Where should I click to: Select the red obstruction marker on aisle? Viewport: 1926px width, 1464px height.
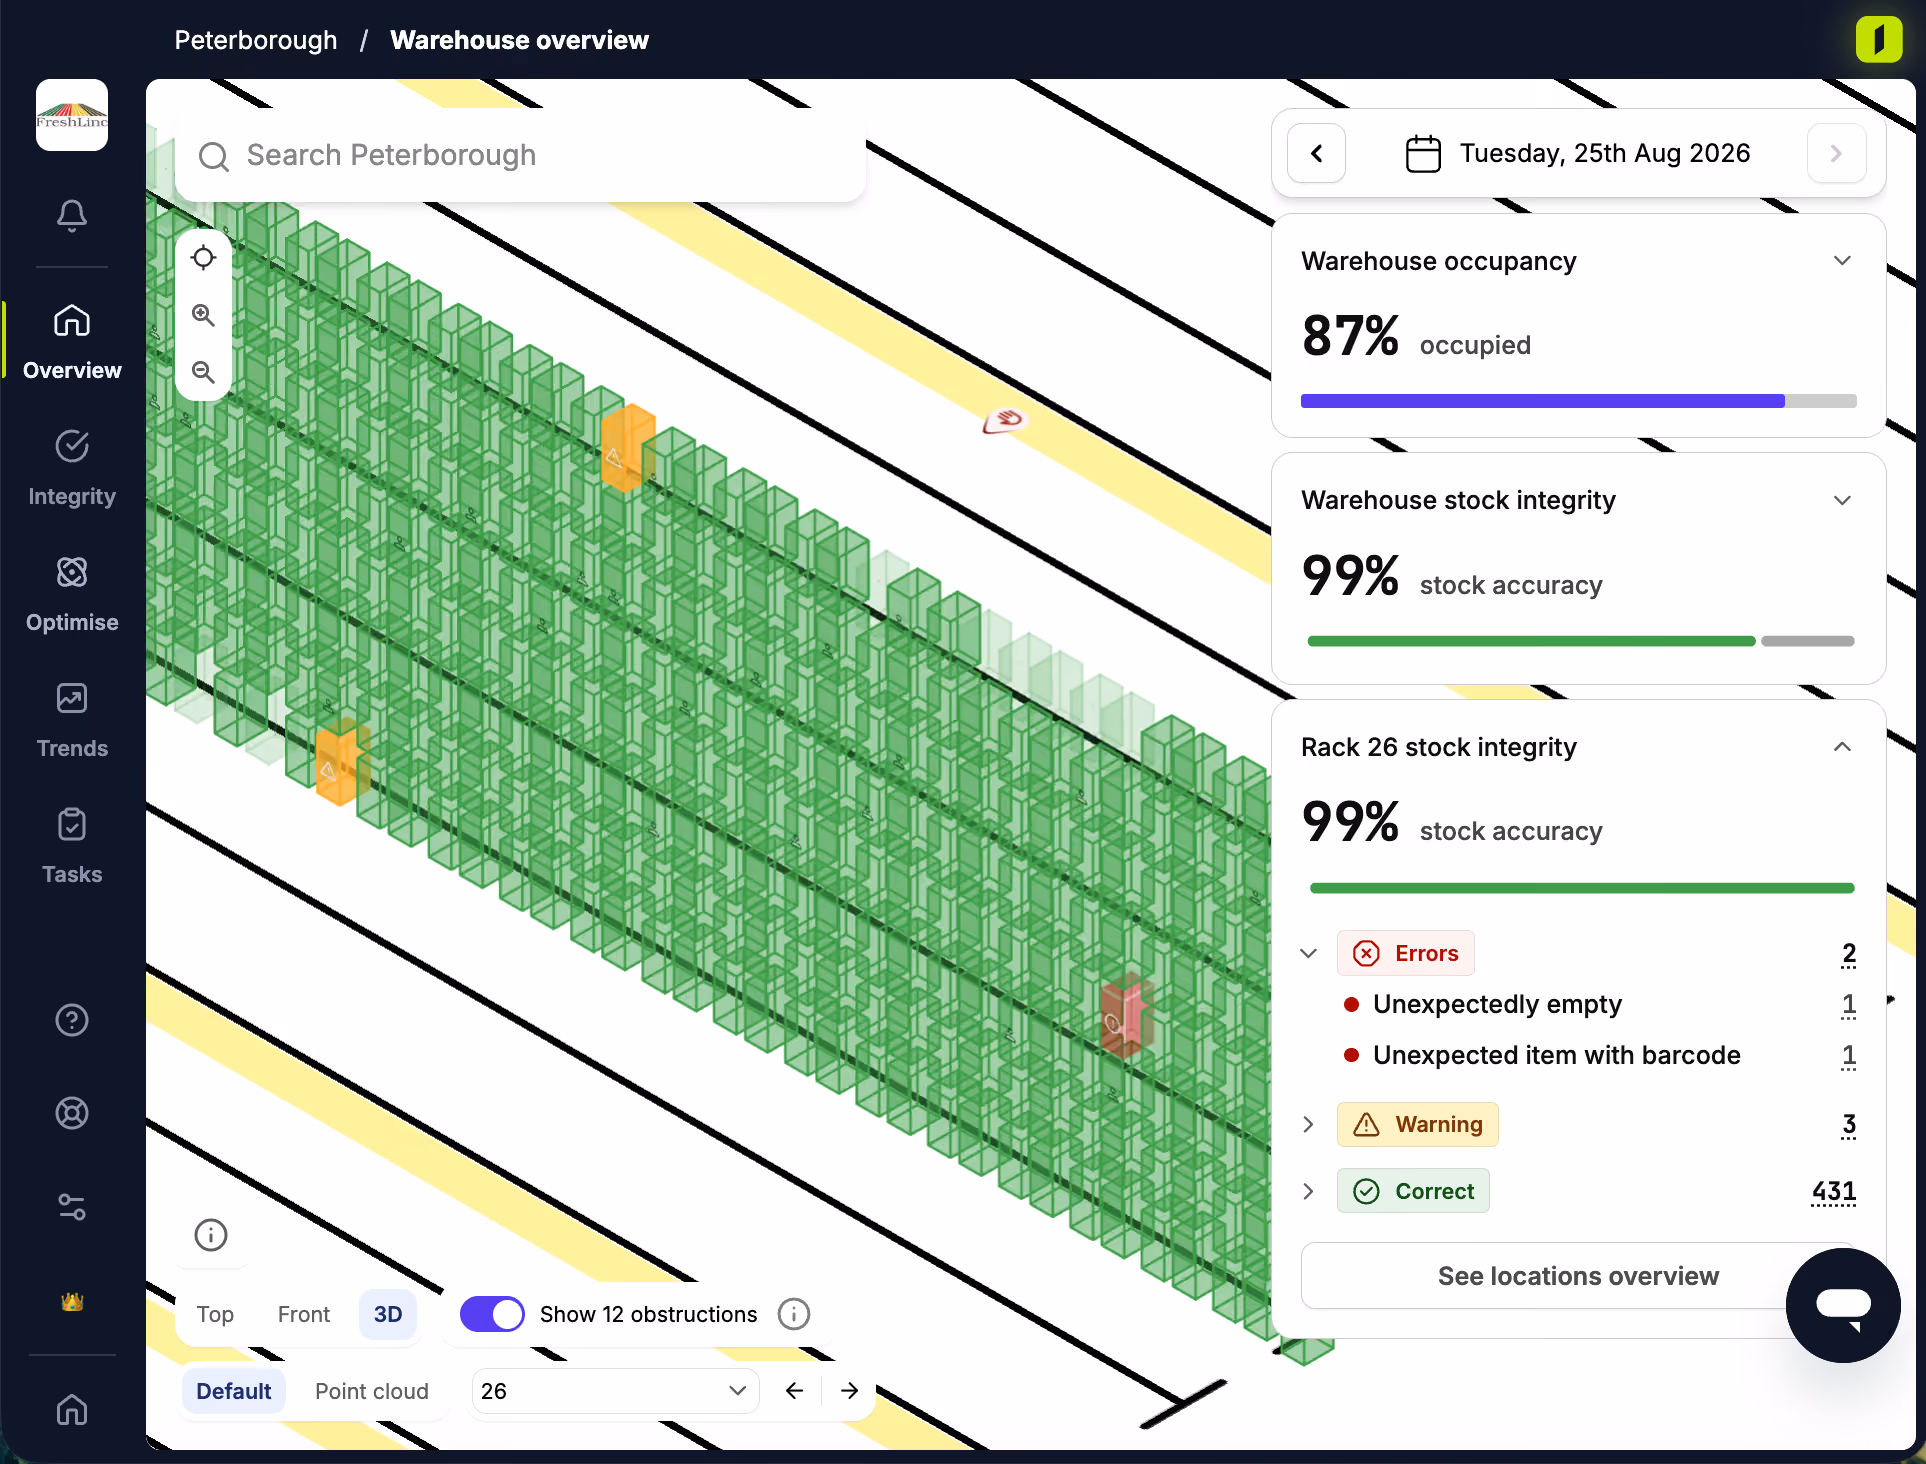(1005, 420)
